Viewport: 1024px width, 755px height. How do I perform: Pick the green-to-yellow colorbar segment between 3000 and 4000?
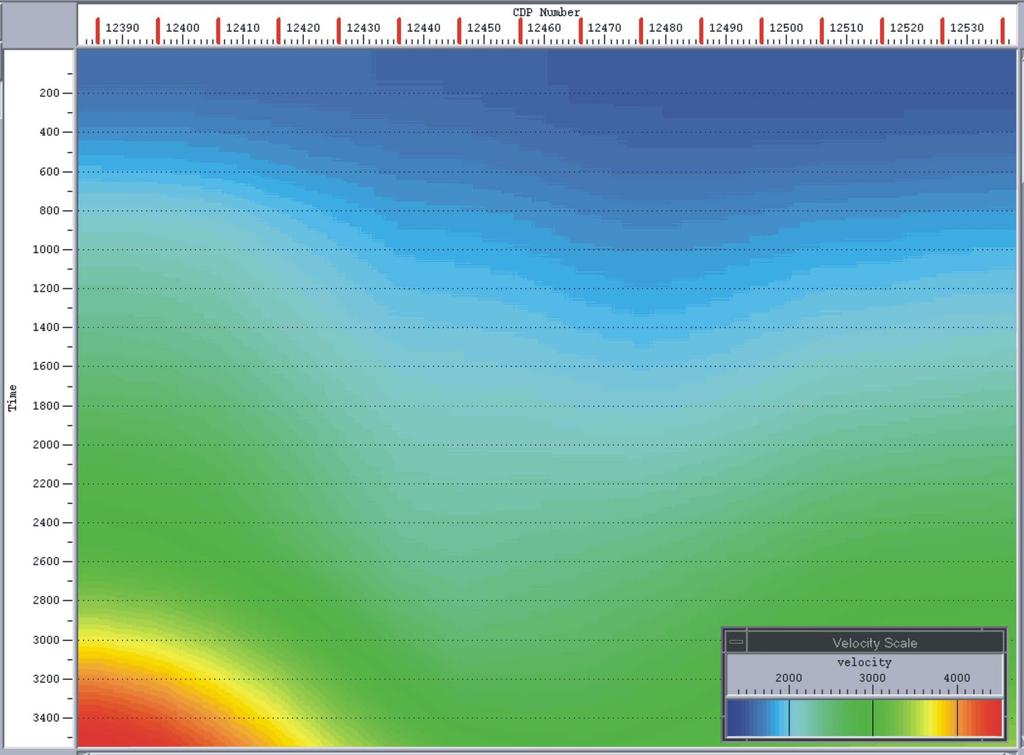(x=915, y=717)
